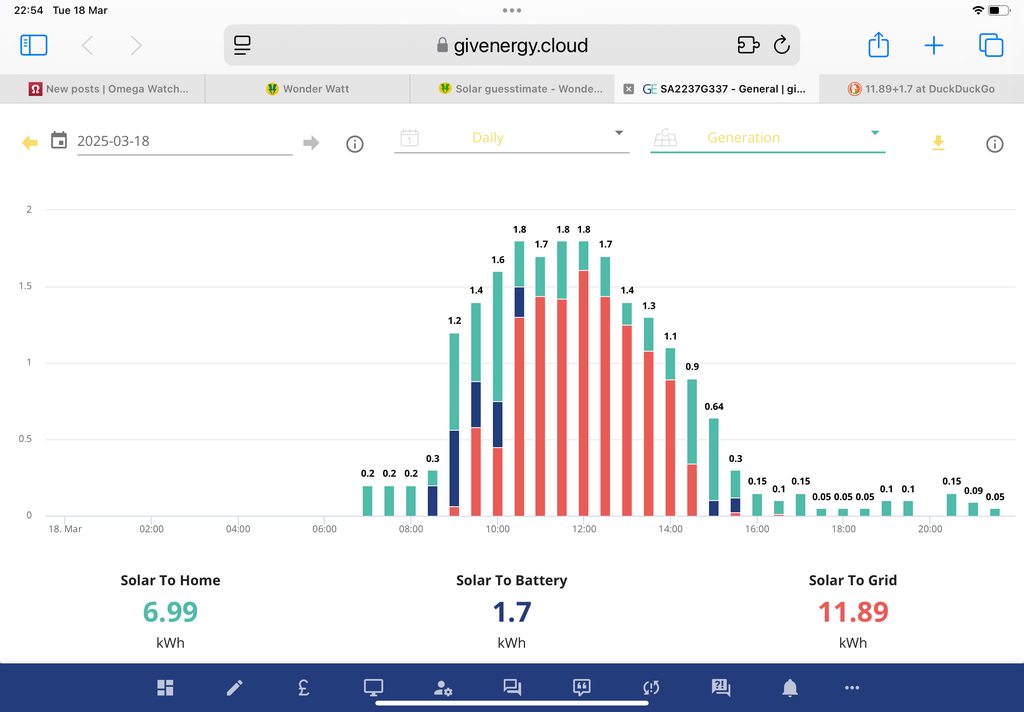Open the user settings icon in bottom bar
1024x712 pixels.
[443, 687]
